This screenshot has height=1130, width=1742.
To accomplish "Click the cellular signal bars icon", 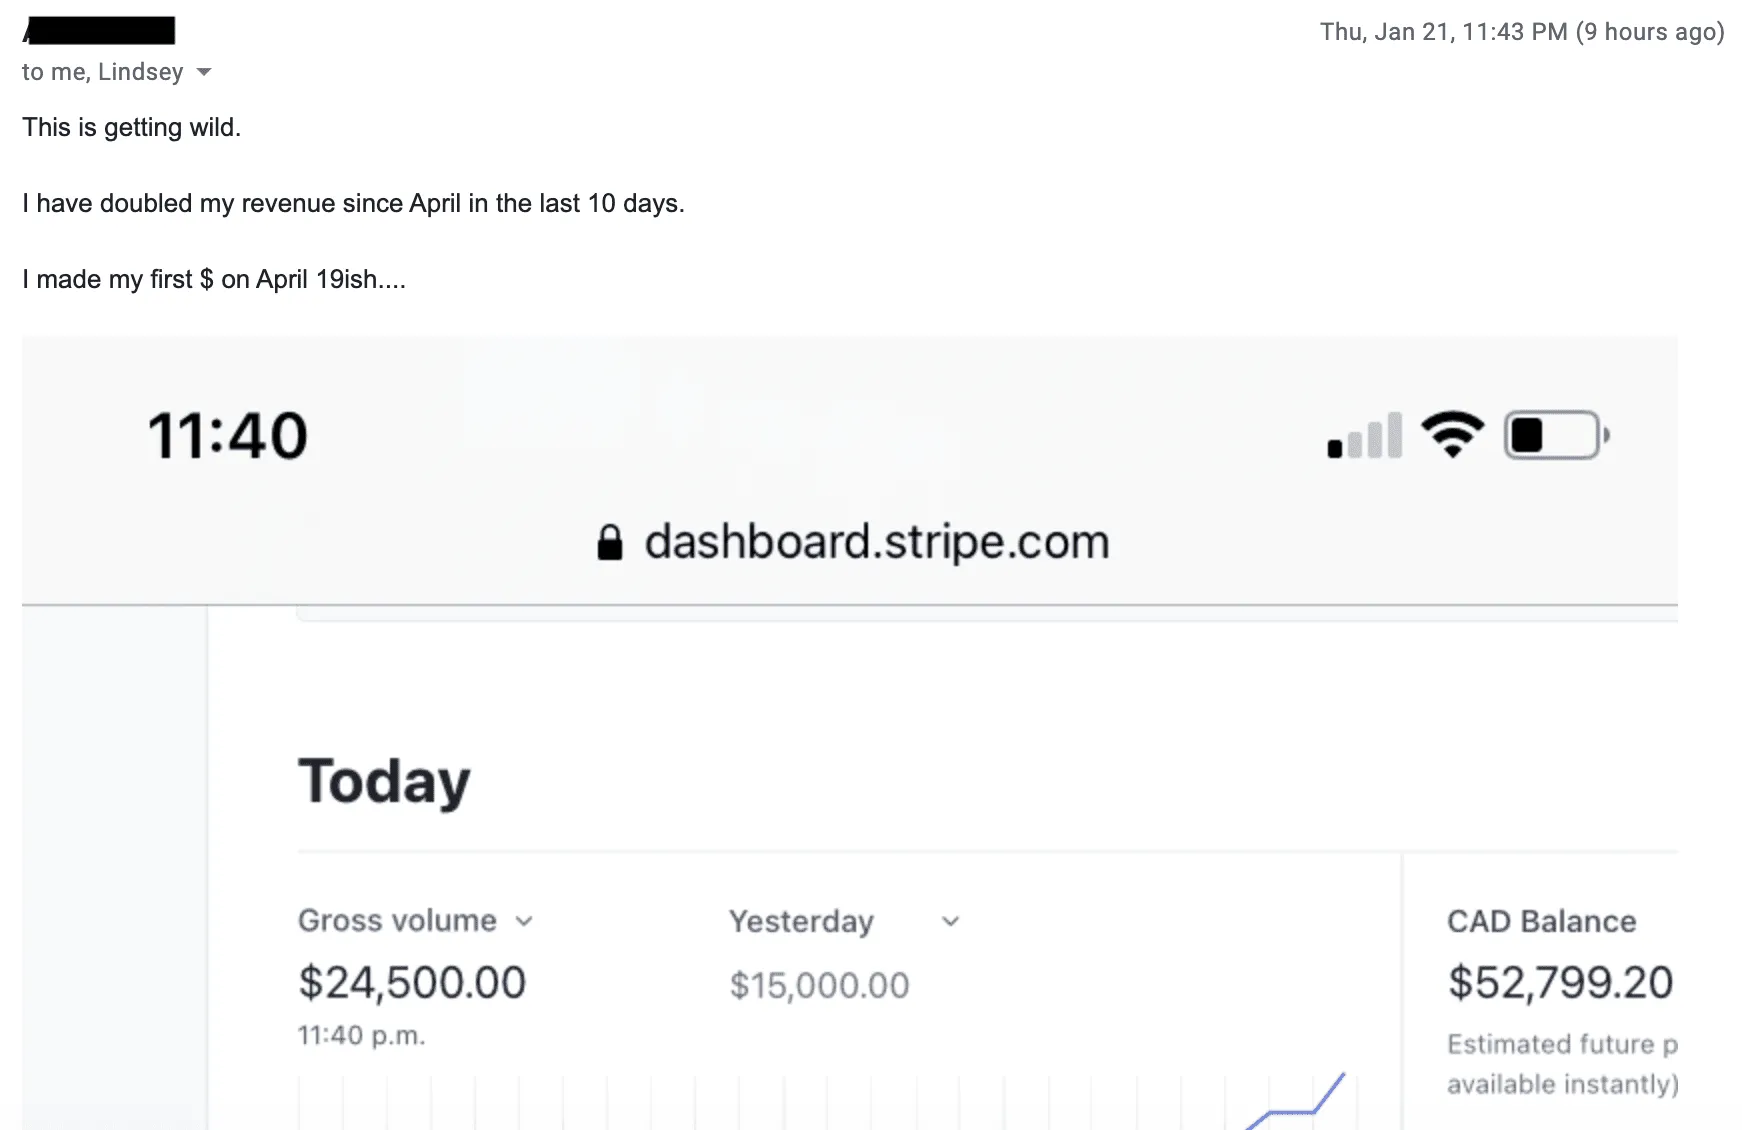I will pos(1365,436).
